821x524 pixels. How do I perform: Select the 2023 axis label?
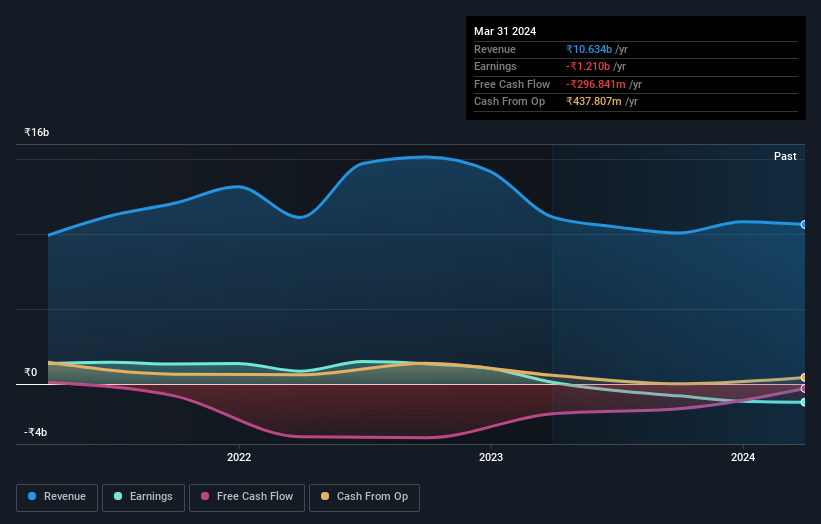coord(491,457)
